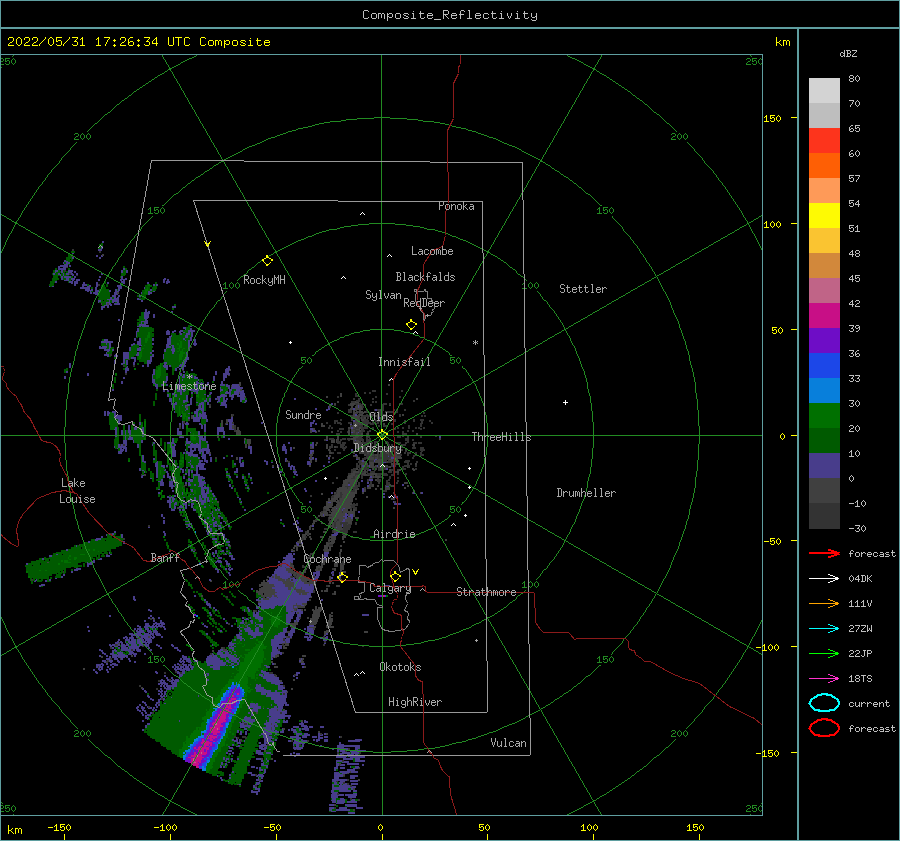900x841 pixels.
Task: Click the red forecast ellipse in legend
Action: [x=824, y=728]
